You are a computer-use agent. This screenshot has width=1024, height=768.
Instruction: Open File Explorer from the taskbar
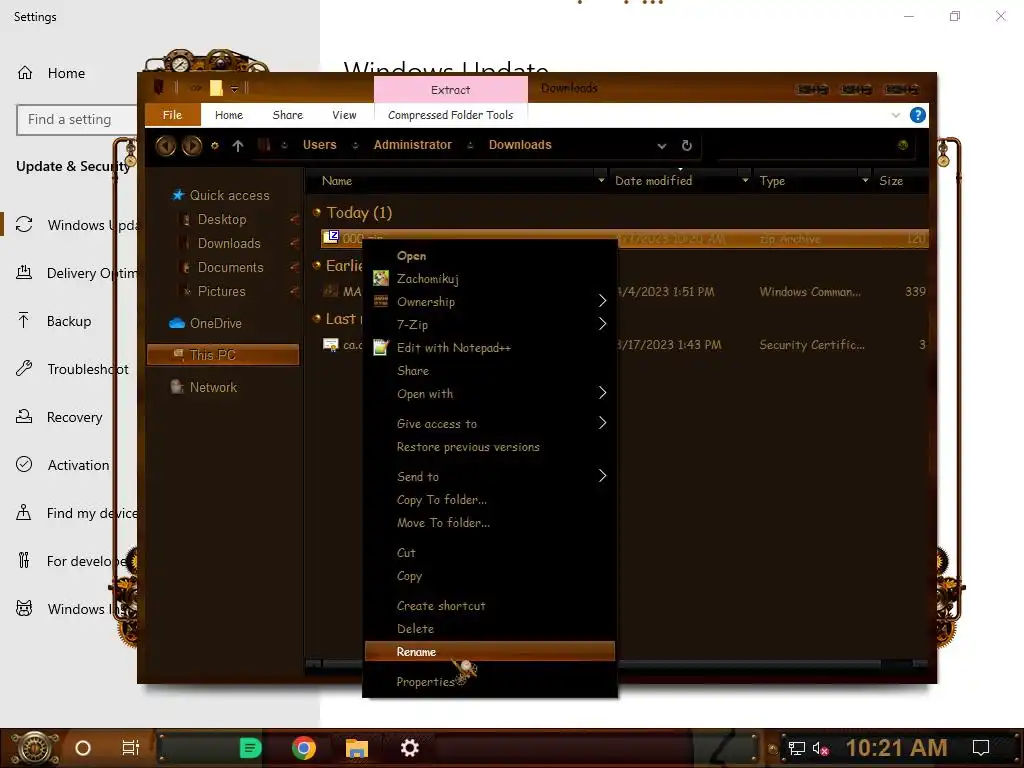[x=357, y=748]
